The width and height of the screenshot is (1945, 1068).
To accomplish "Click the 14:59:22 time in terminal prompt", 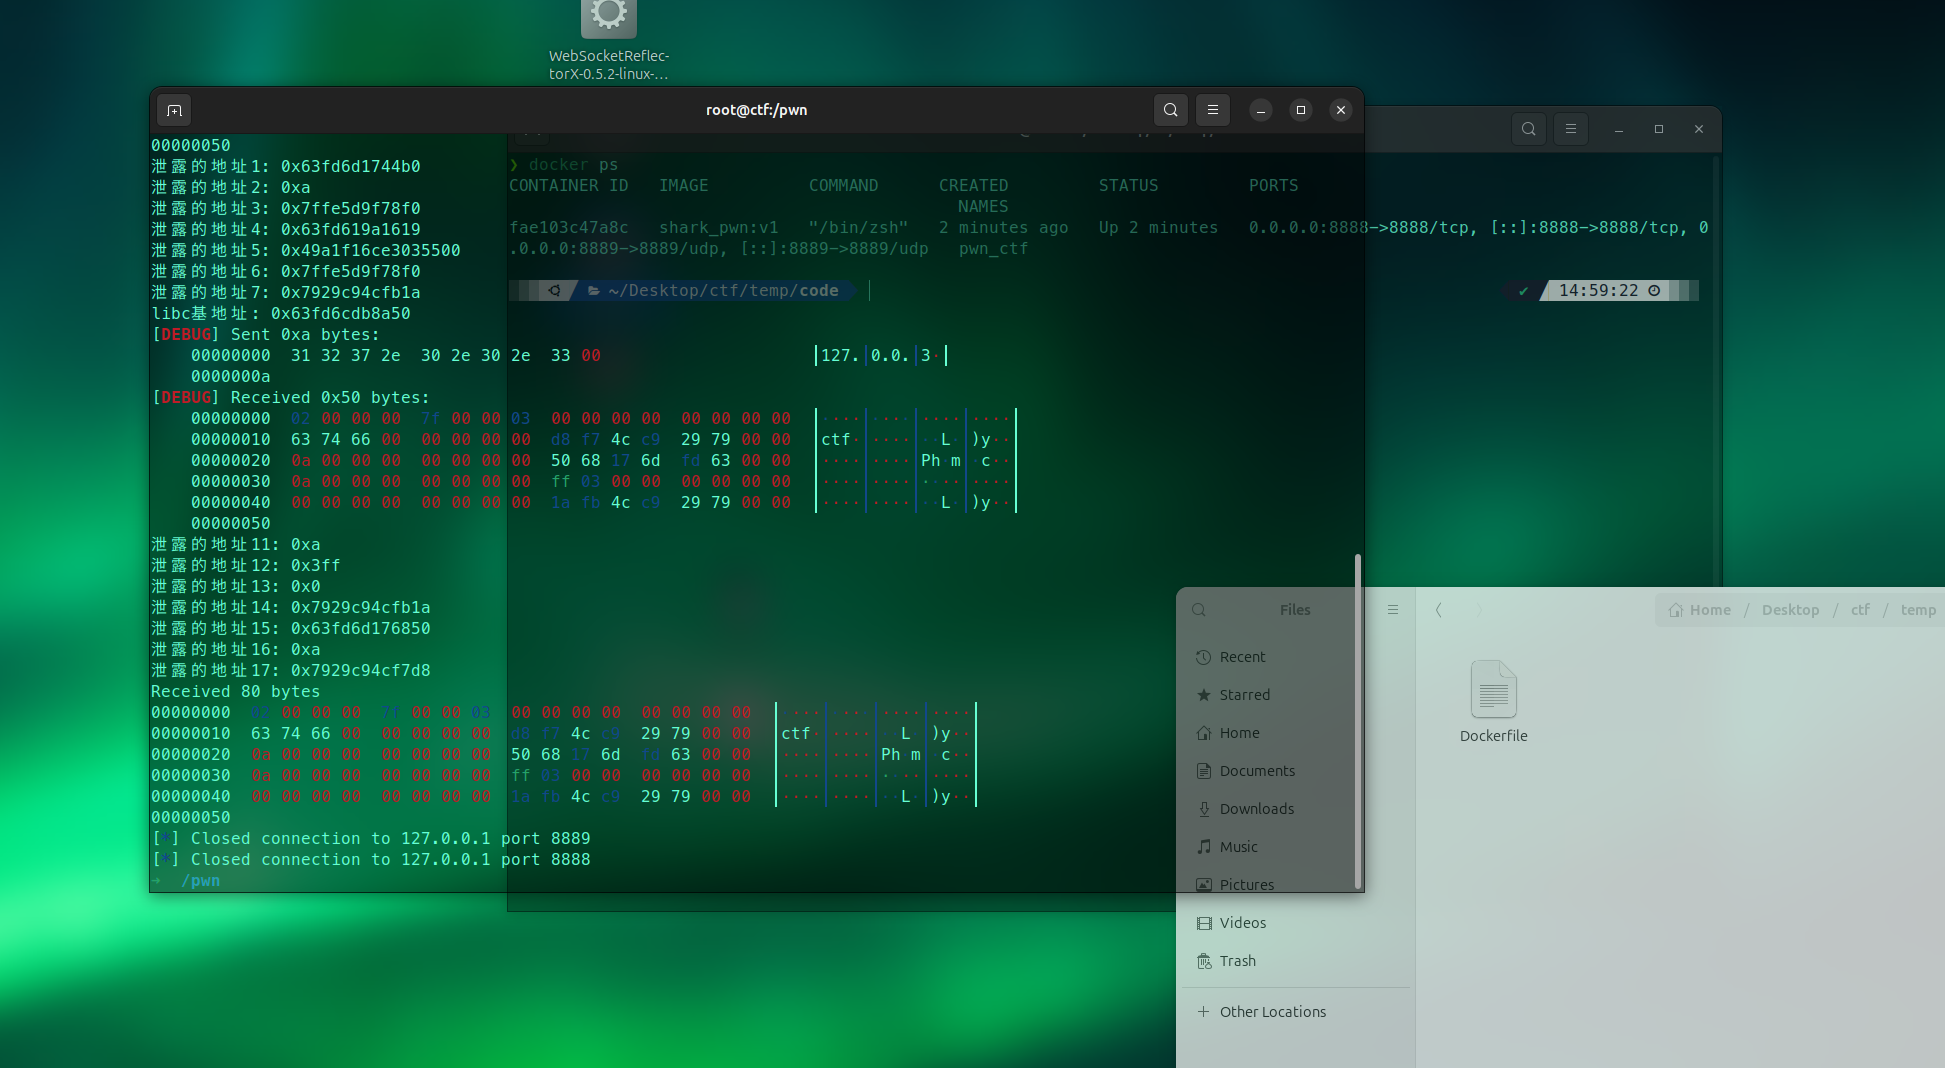I will point(1599,291).
